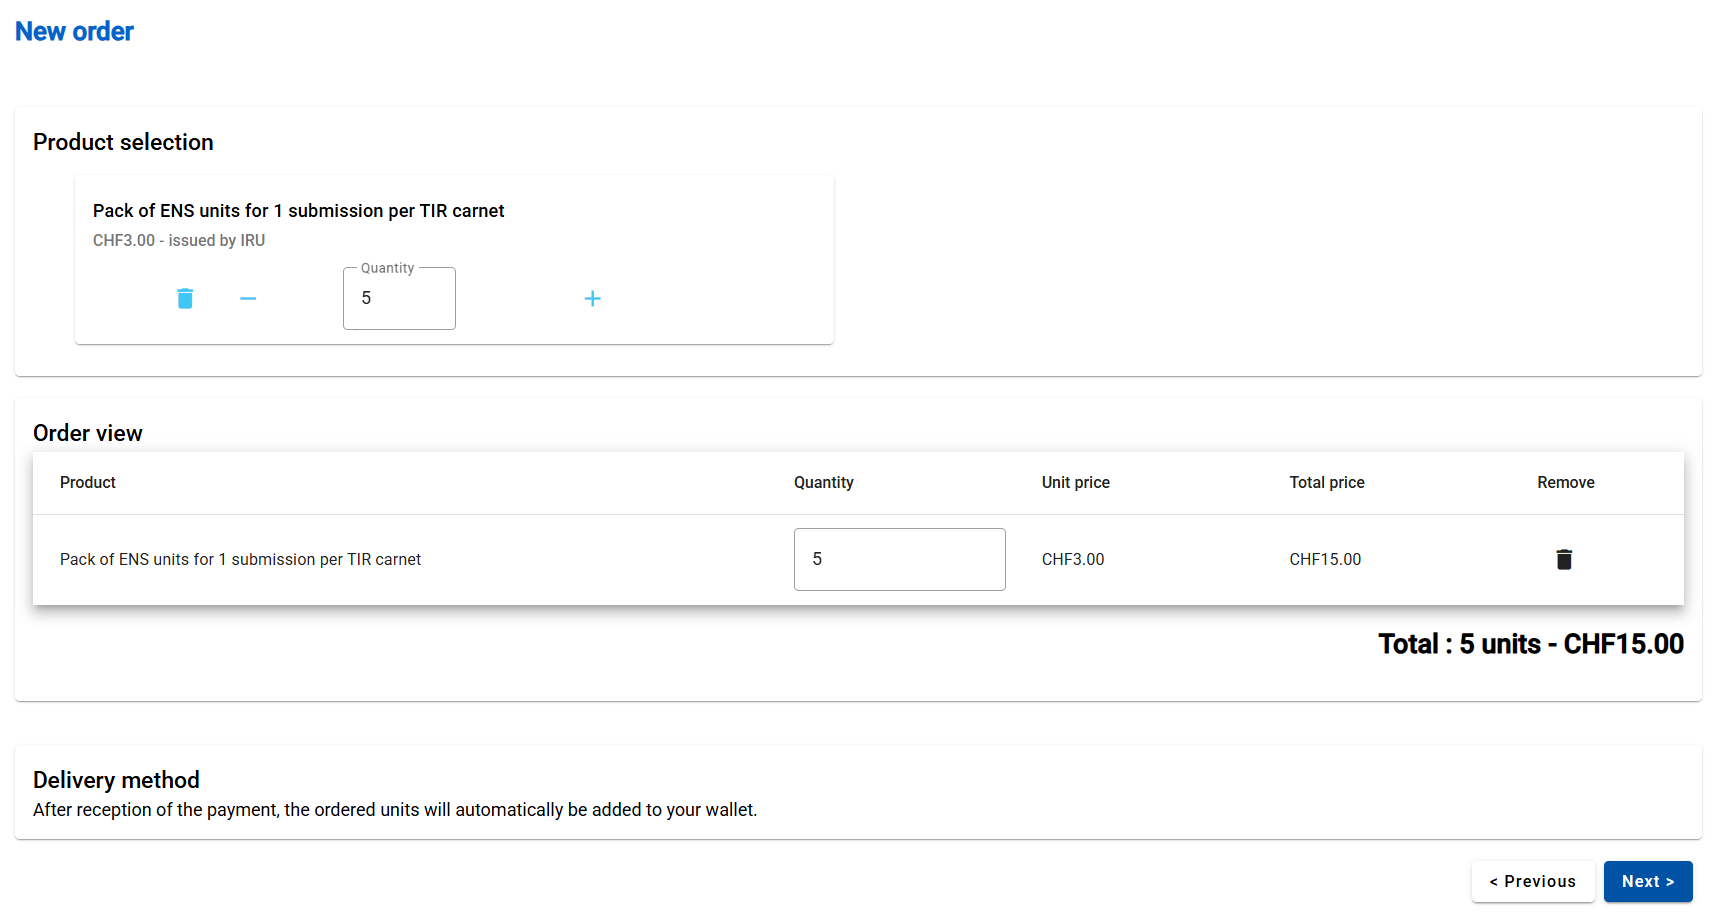Image resolution: width=1717 pixels, height=918 pixels.
Task: Click the Remove column header
Action: coord(1565,483)
